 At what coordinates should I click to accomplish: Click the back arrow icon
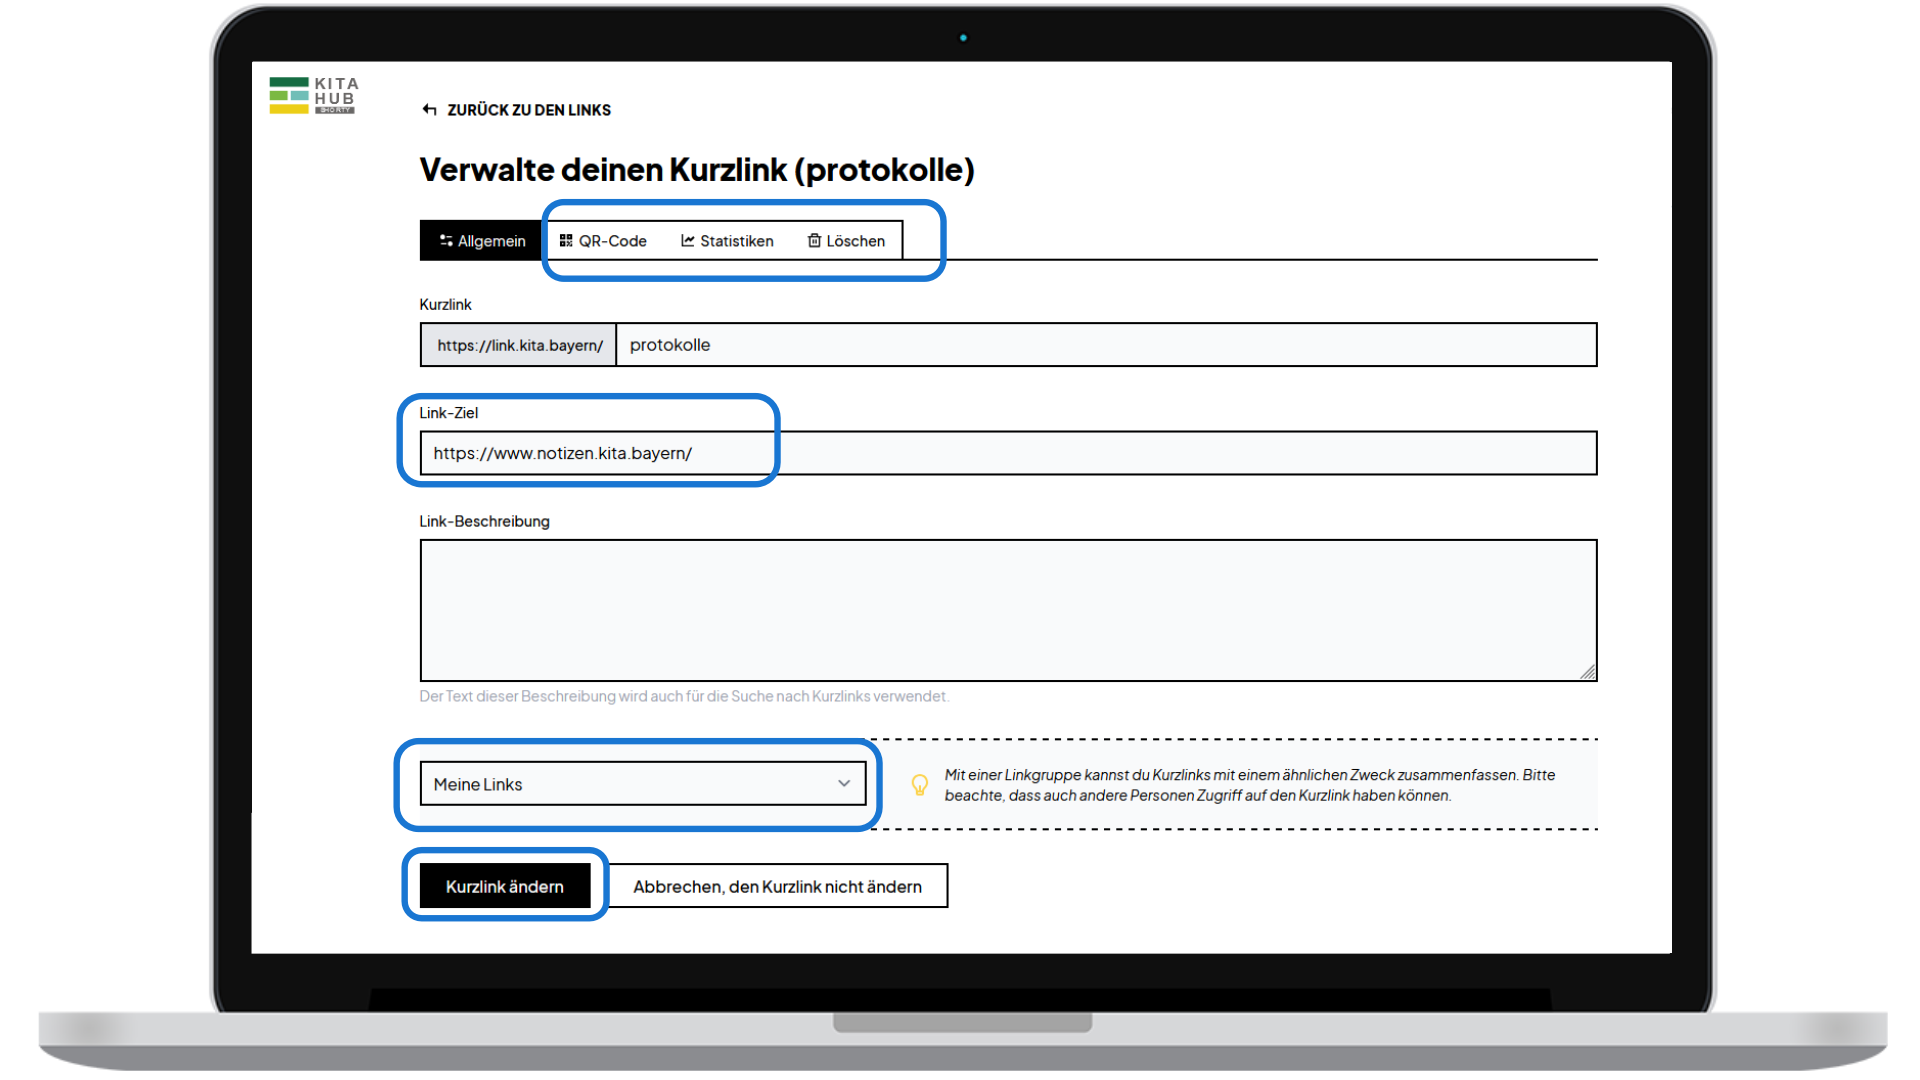coord(429,109)
